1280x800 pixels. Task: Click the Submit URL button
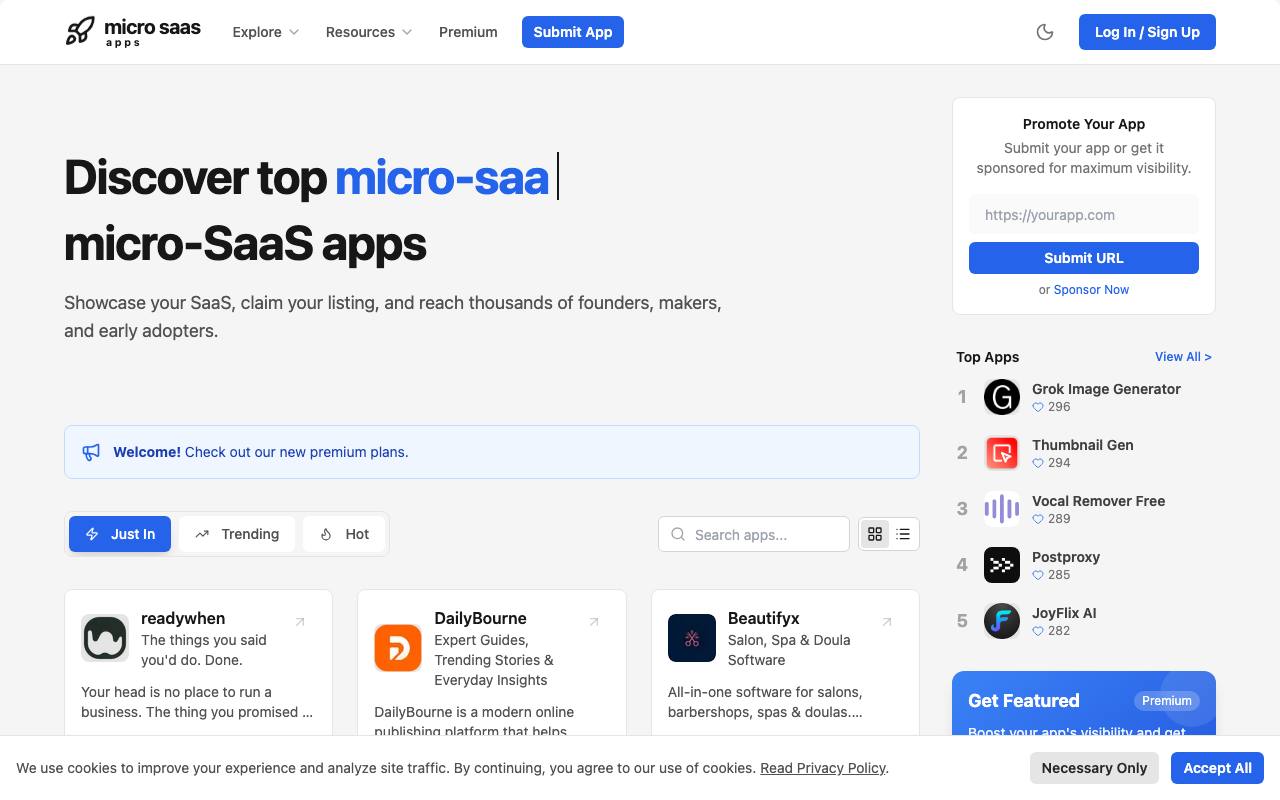click(1084, 258)
